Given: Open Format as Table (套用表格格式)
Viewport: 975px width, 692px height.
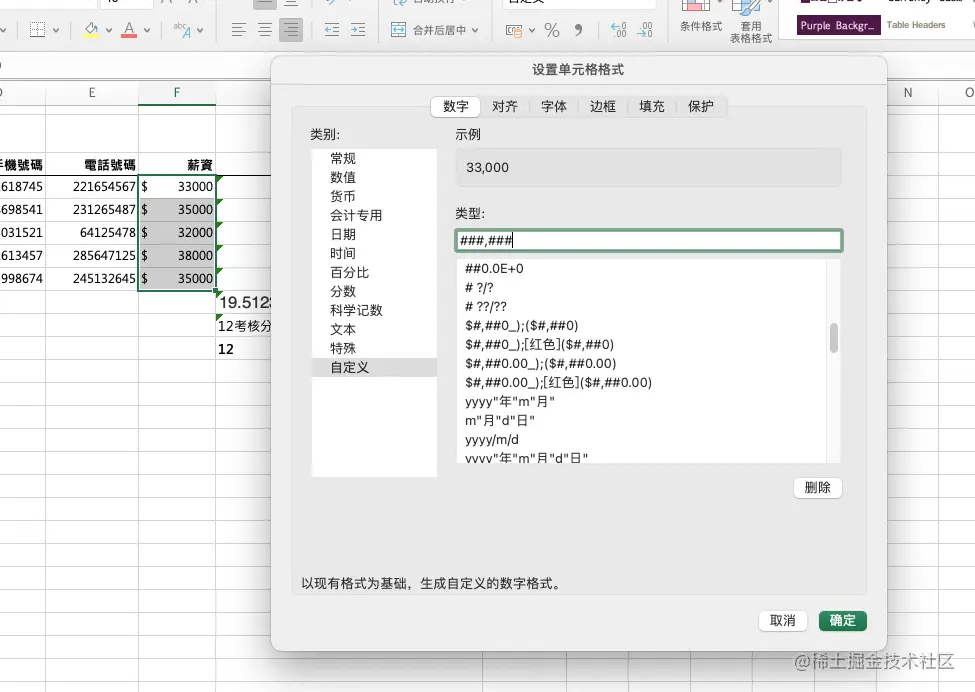Looking at the screenshot, I should [751, 22].
